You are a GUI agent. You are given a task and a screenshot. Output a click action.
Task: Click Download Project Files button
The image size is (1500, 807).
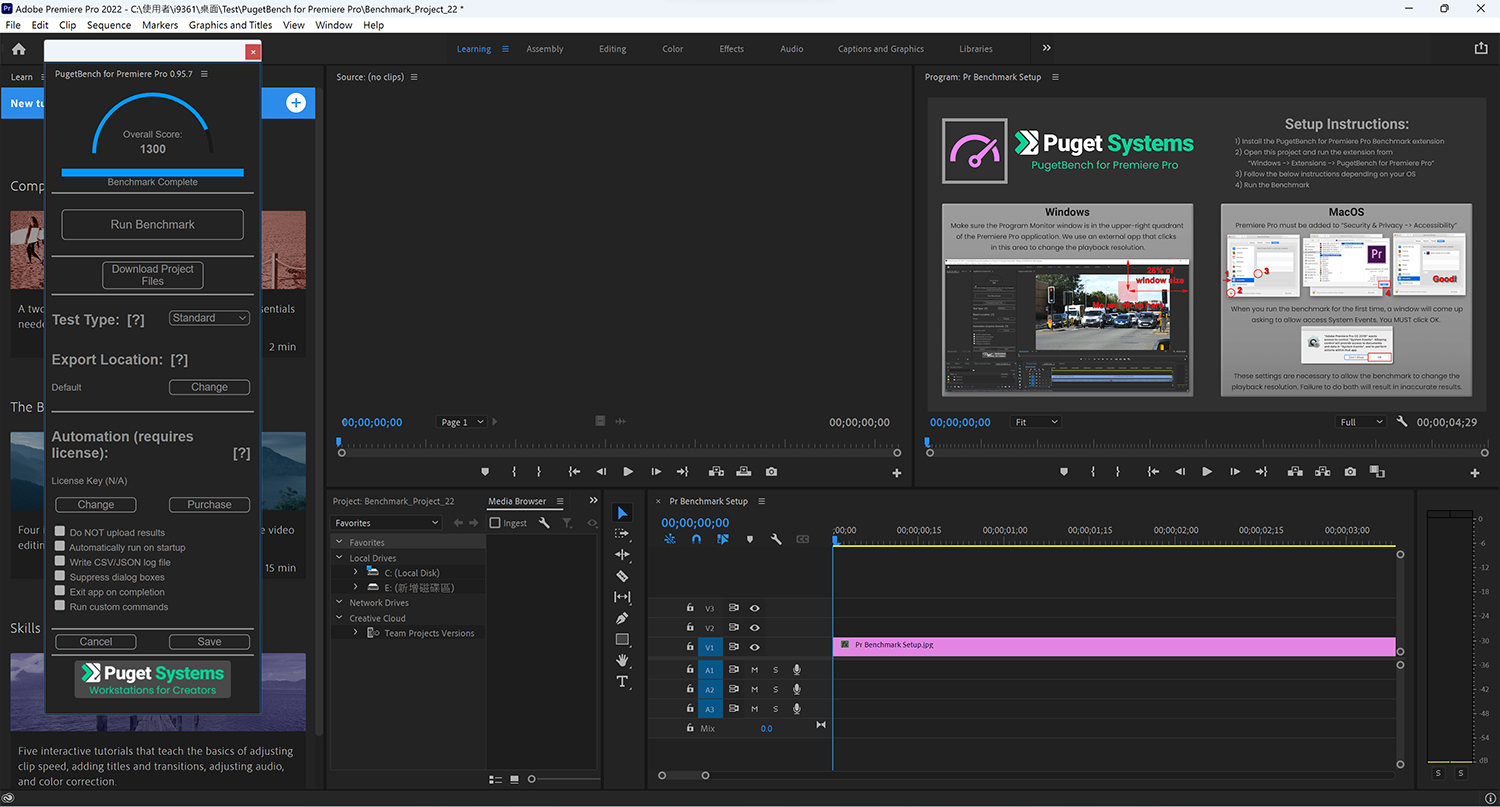pos(152,275)
